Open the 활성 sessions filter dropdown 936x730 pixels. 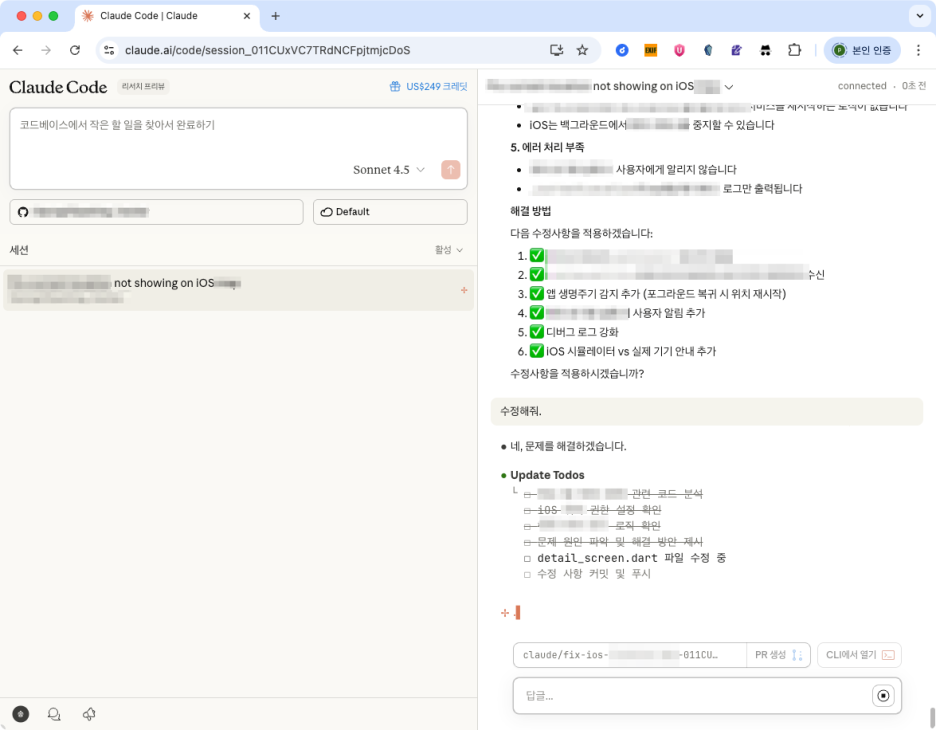pos(448,250)
